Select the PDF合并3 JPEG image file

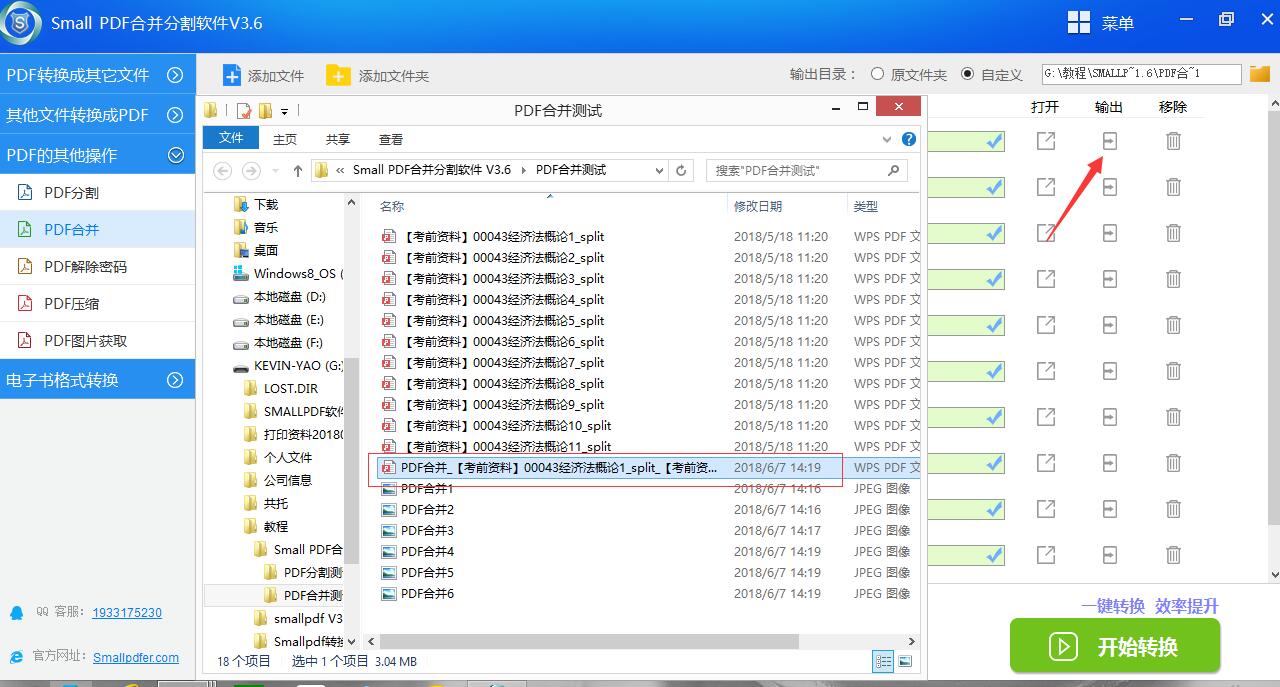pyautogui.click(x=418, y=531)
